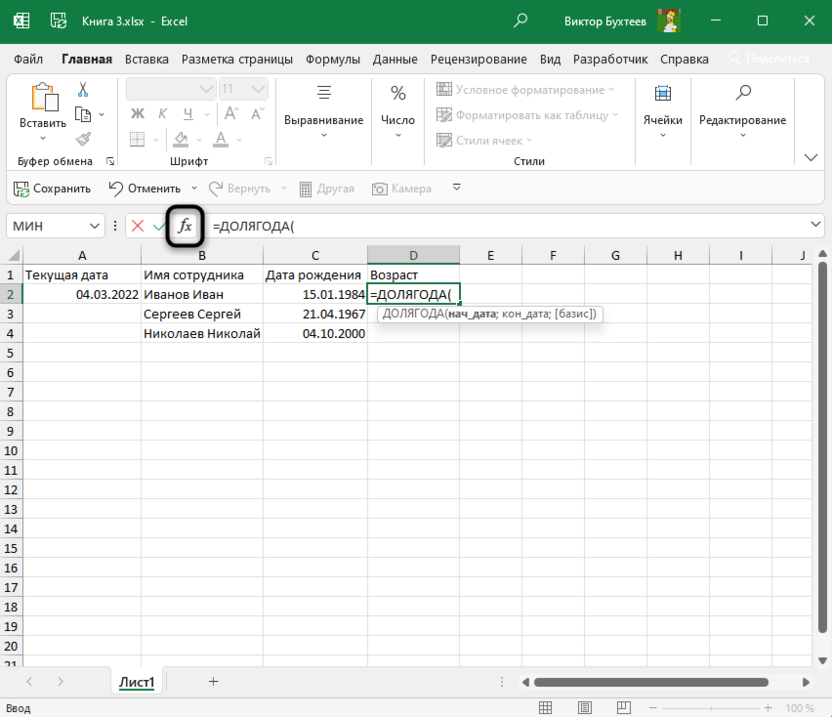Click cell with Сергеев Сергей
Image resolution: width=832 pixels, height=717 pixels.
click(202, 314)
